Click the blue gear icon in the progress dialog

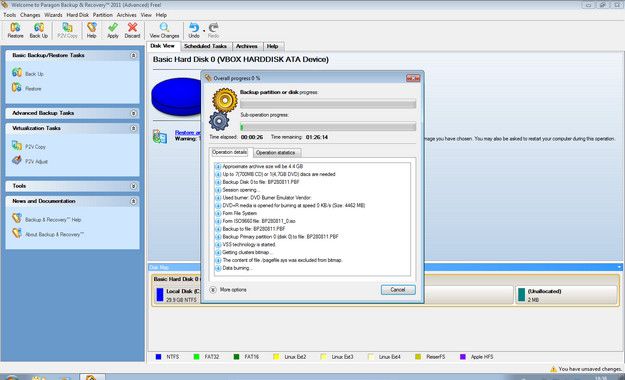(219, 121)
